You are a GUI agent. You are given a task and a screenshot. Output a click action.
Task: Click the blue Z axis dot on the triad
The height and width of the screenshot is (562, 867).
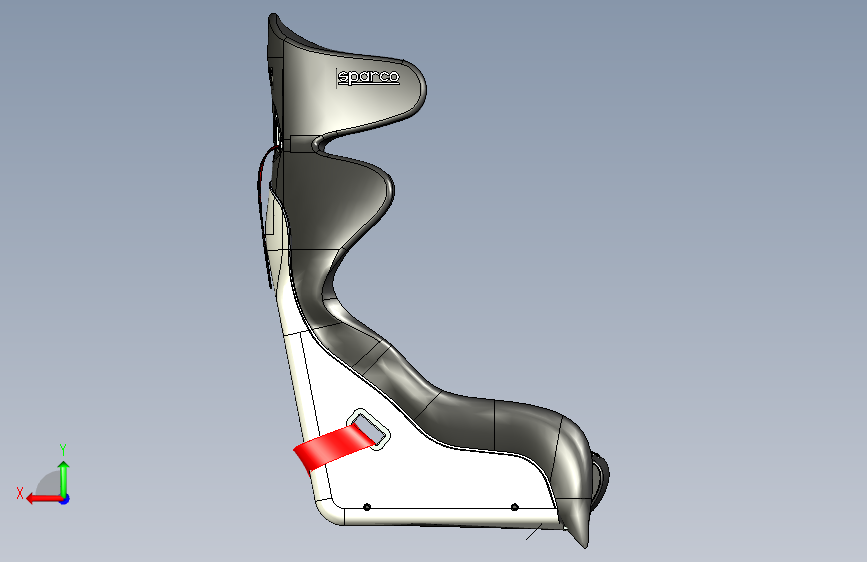65,499
